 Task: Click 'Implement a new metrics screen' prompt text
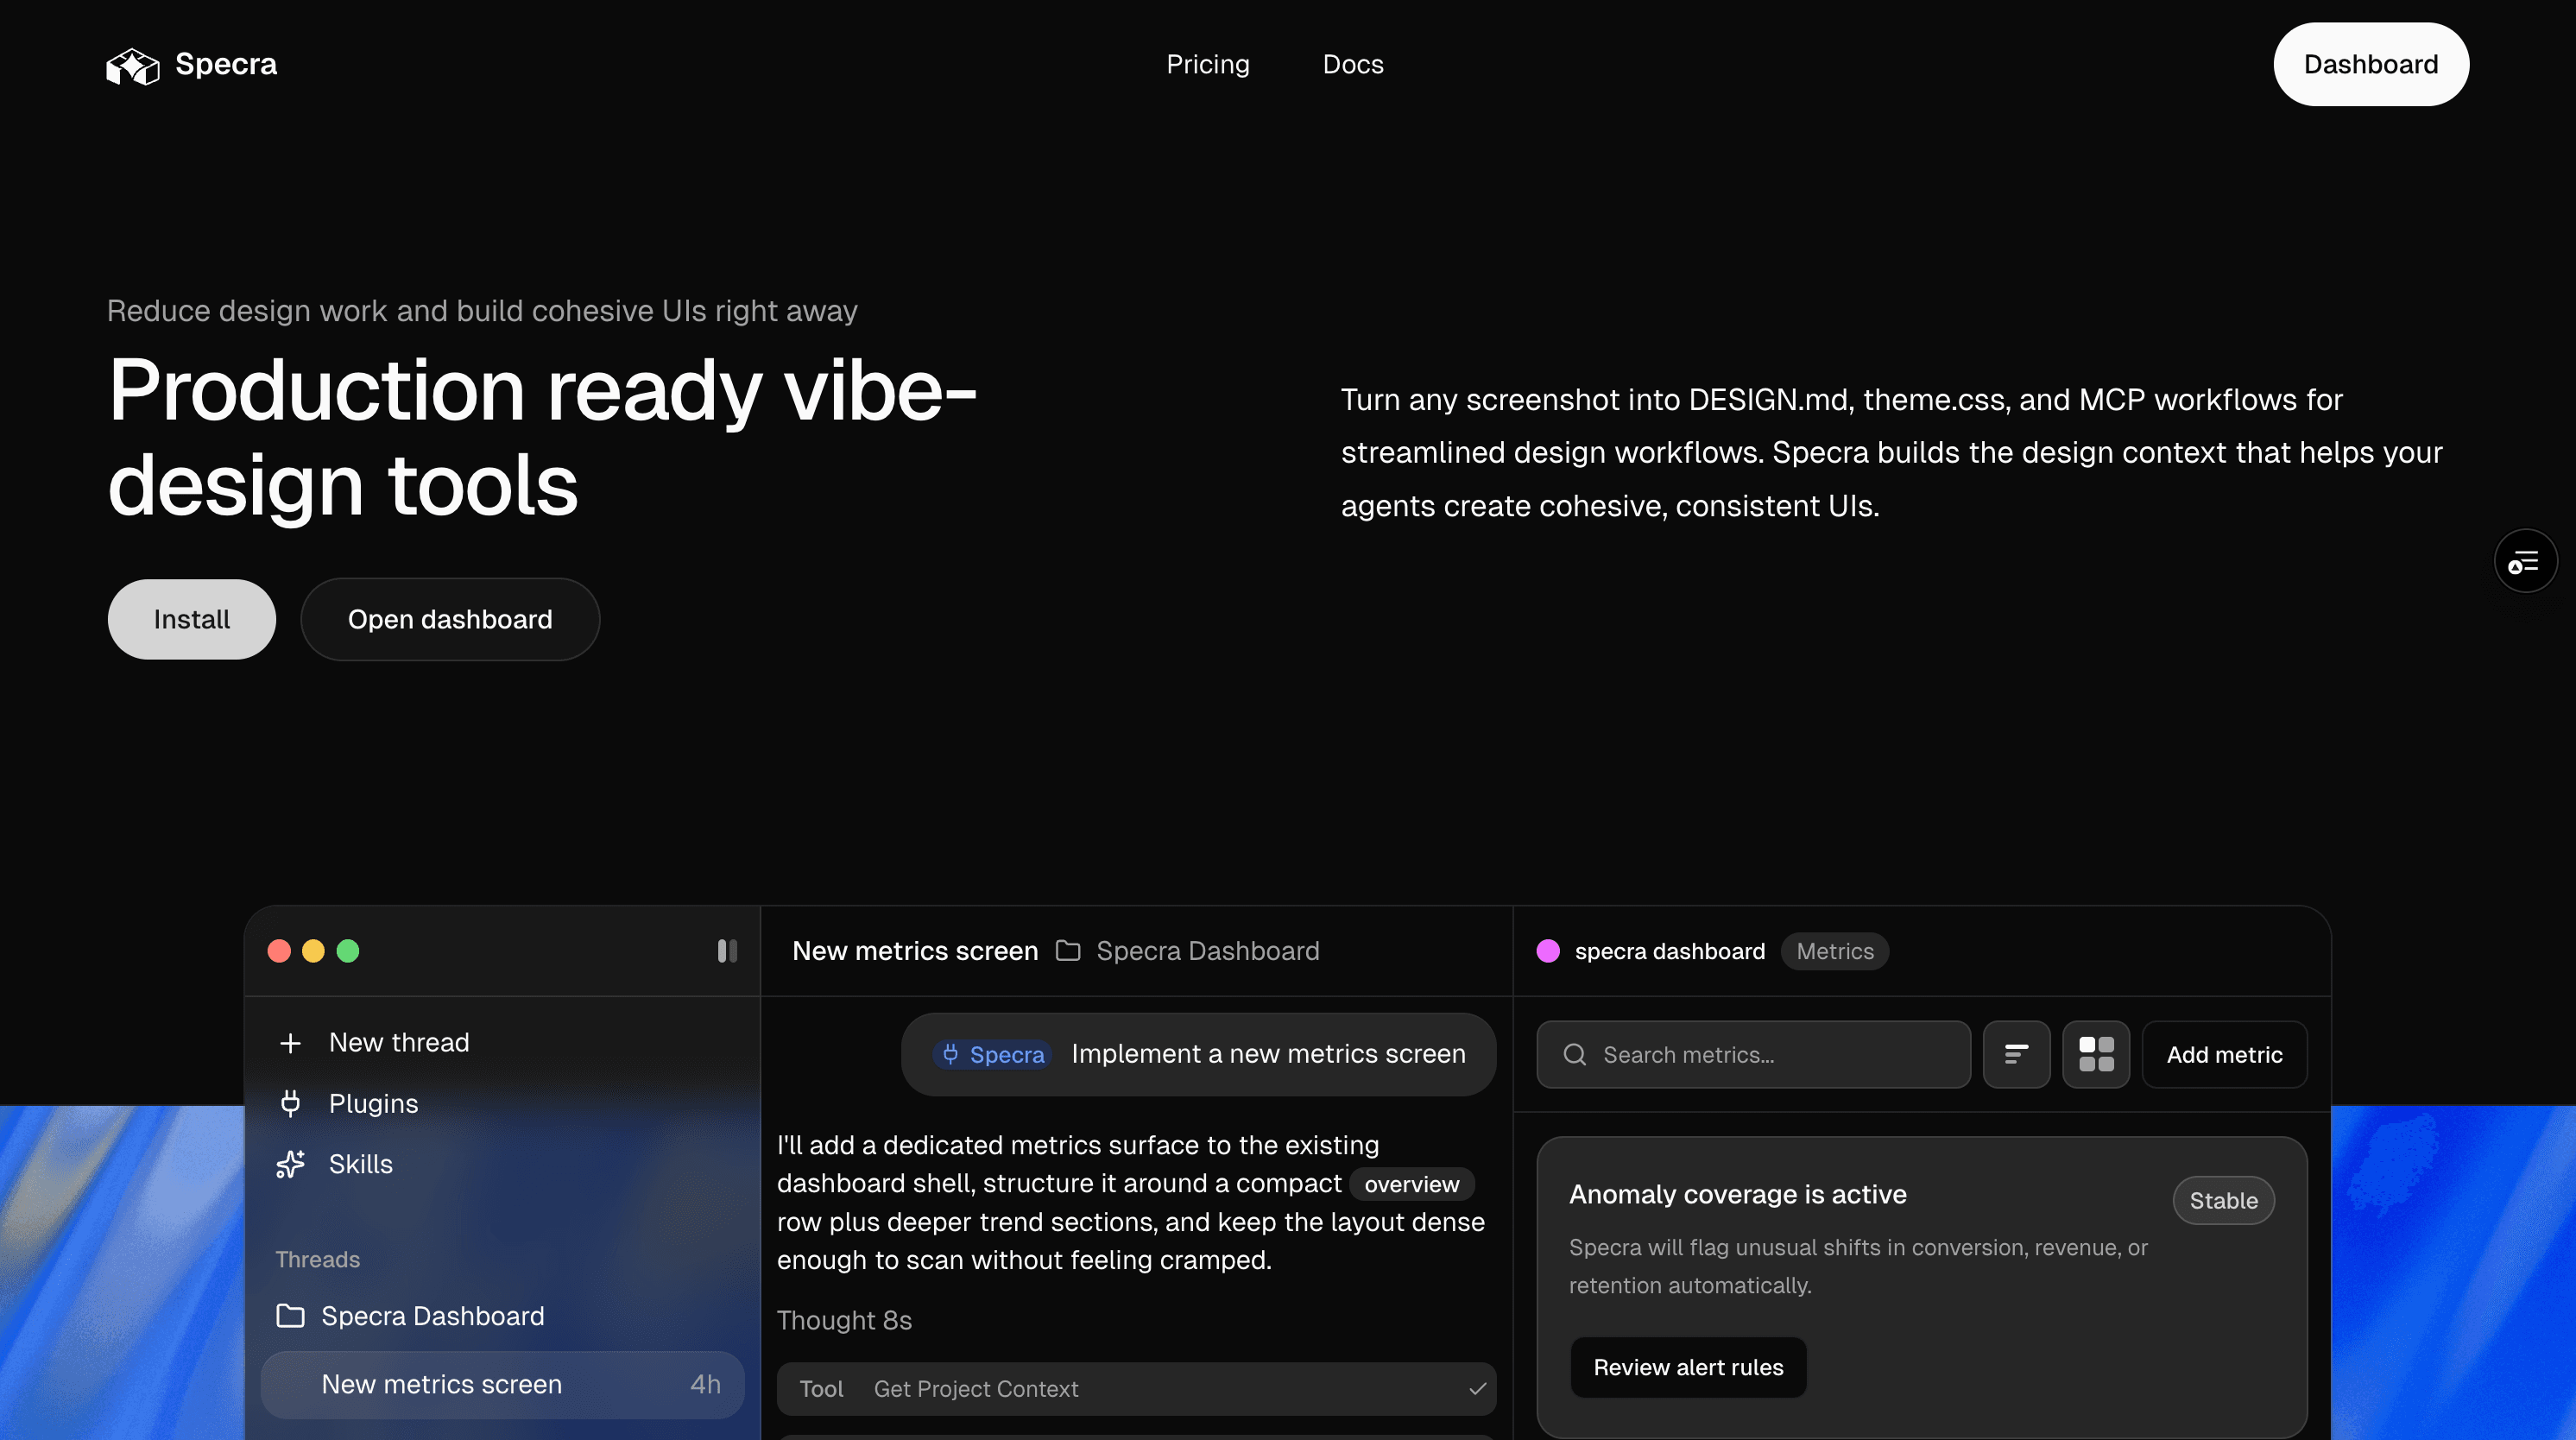[1268, 1054]
